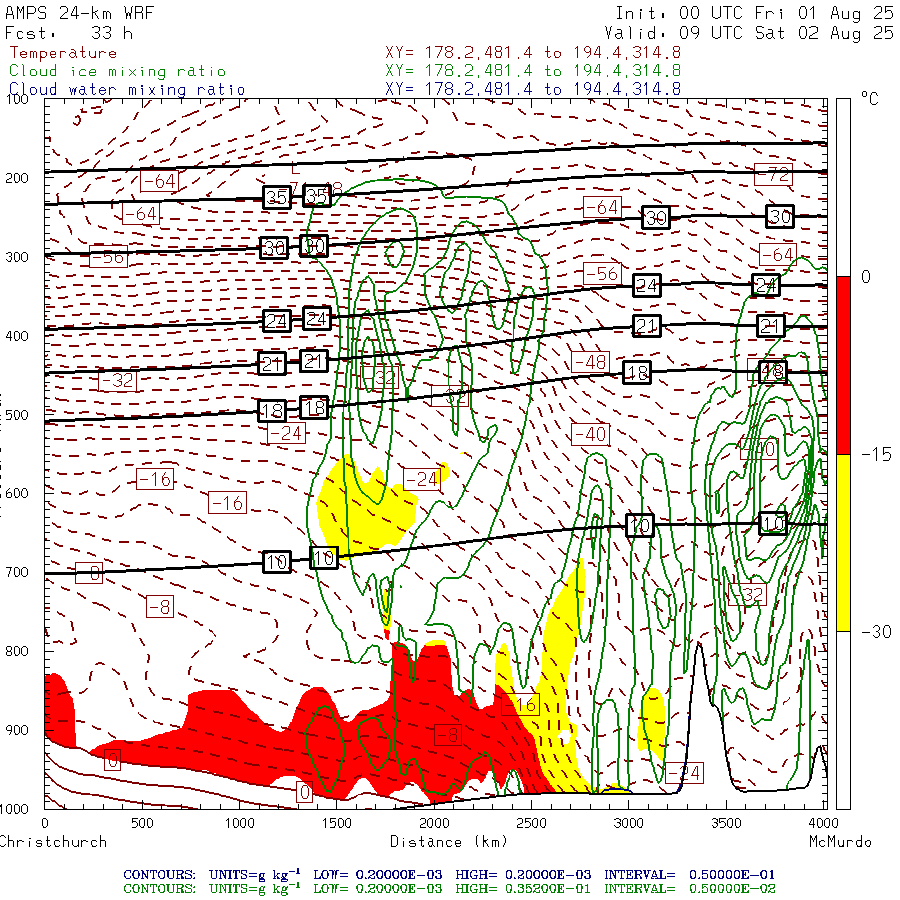900x900 pixels.
Task: Click the '3000' distance axis label
Action: tap(629, 823)
